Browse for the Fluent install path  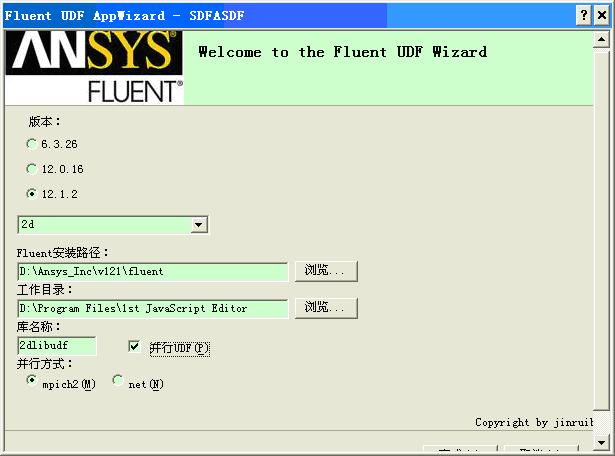[326, 271]
